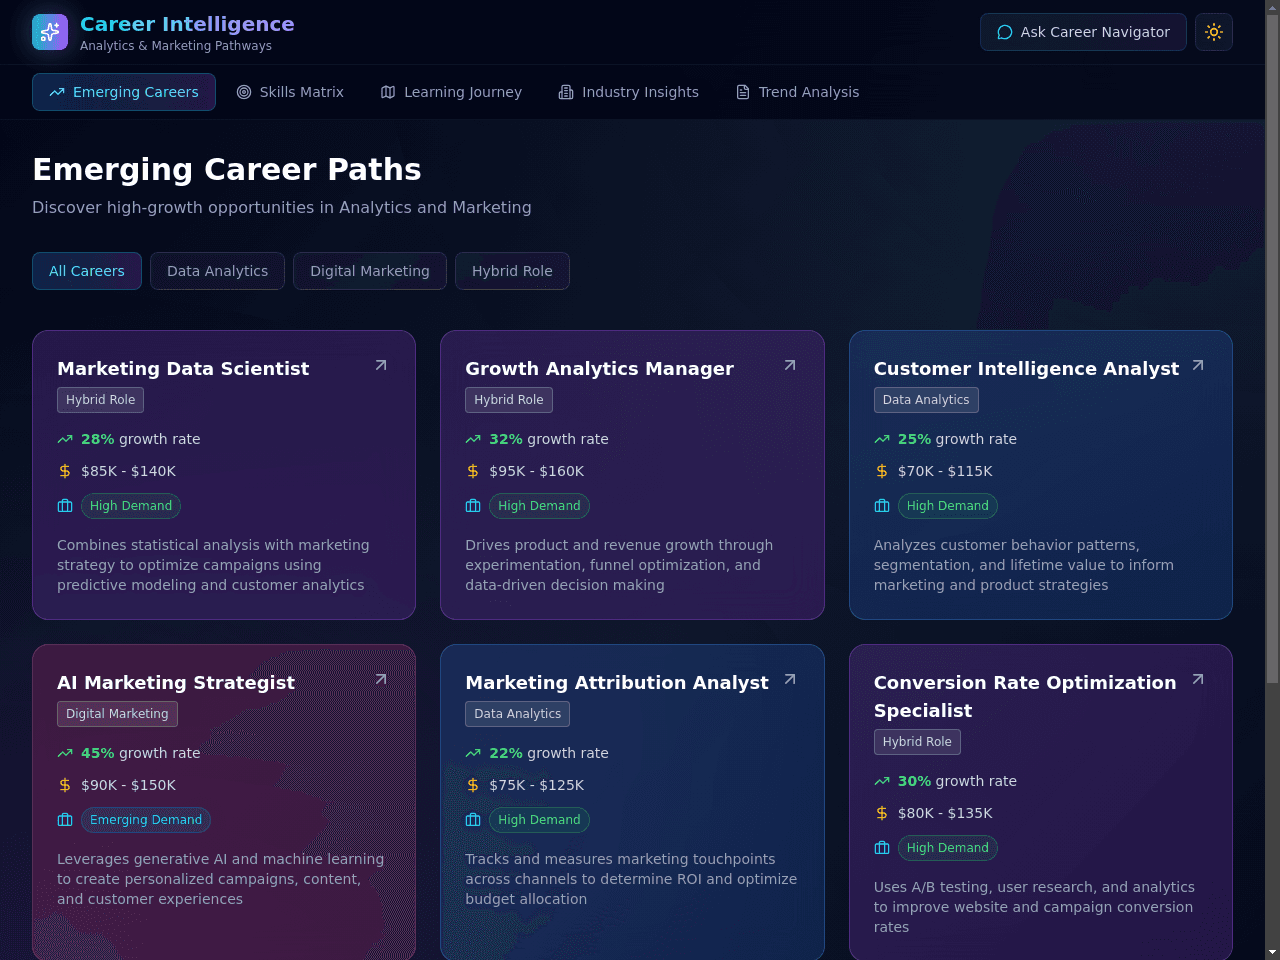
Task: Open Conversion Rate Optimization Specialist arrow icon
Action: pyautogui.click(x=1198, y=679)
